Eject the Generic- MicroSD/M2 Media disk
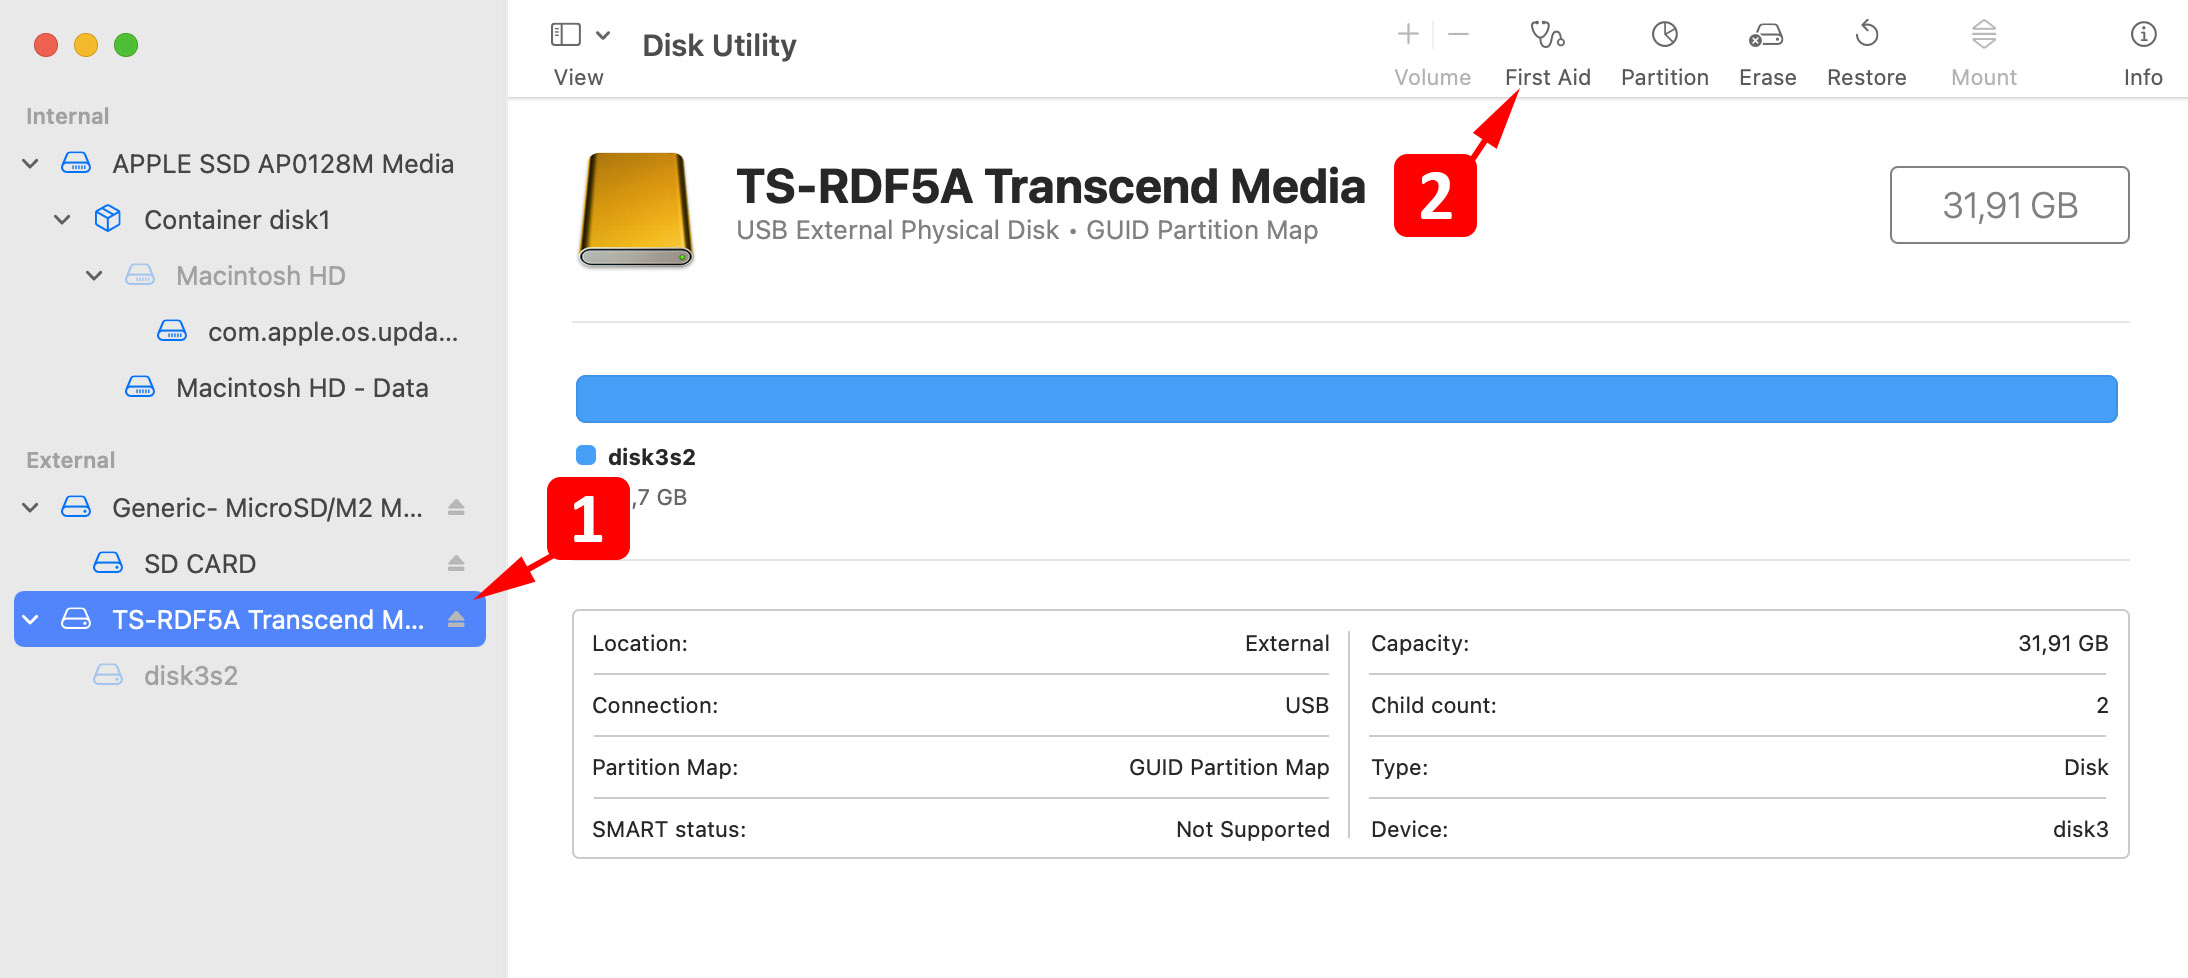 point(456,508)
